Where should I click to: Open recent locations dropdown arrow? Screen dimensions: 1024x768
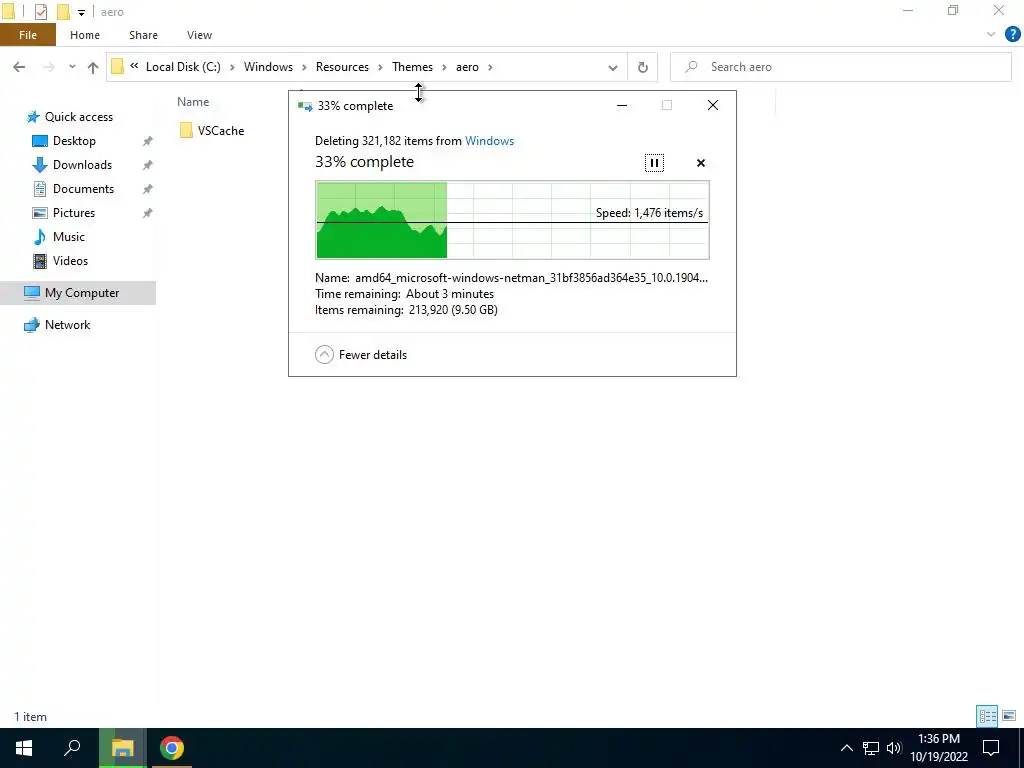point(72,67)
